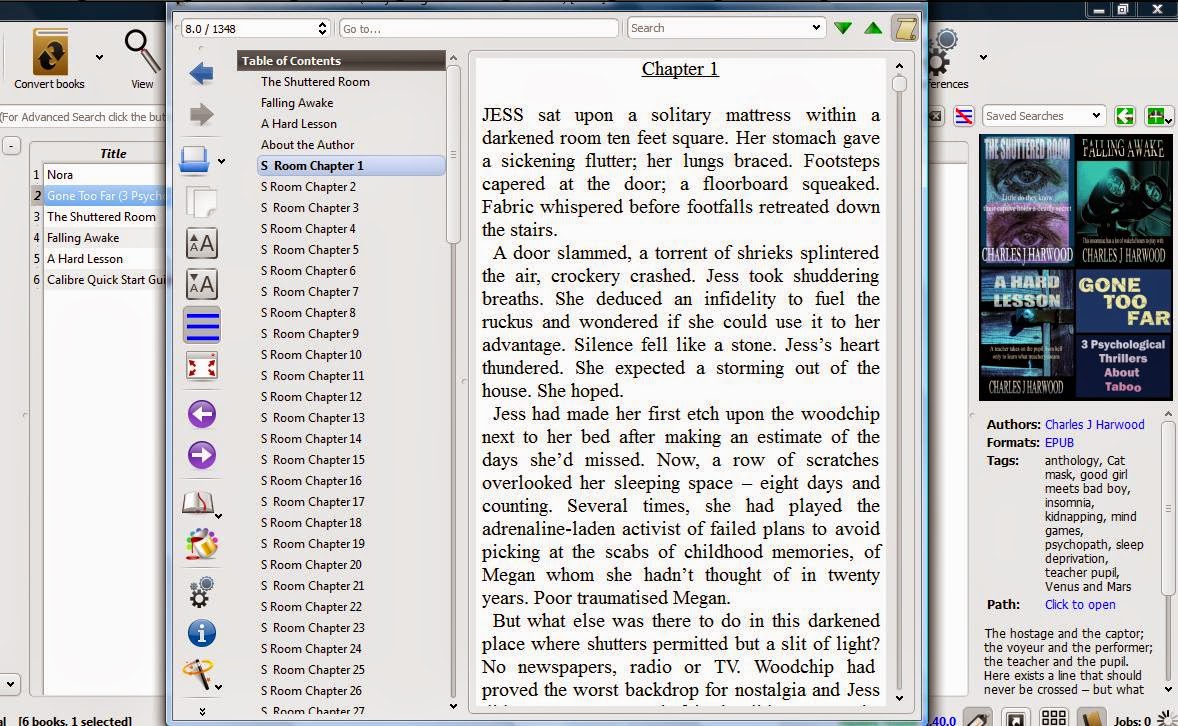
Task: Click the page position spinner arrows
Action: pyautogui.click(x=322, y=29)
